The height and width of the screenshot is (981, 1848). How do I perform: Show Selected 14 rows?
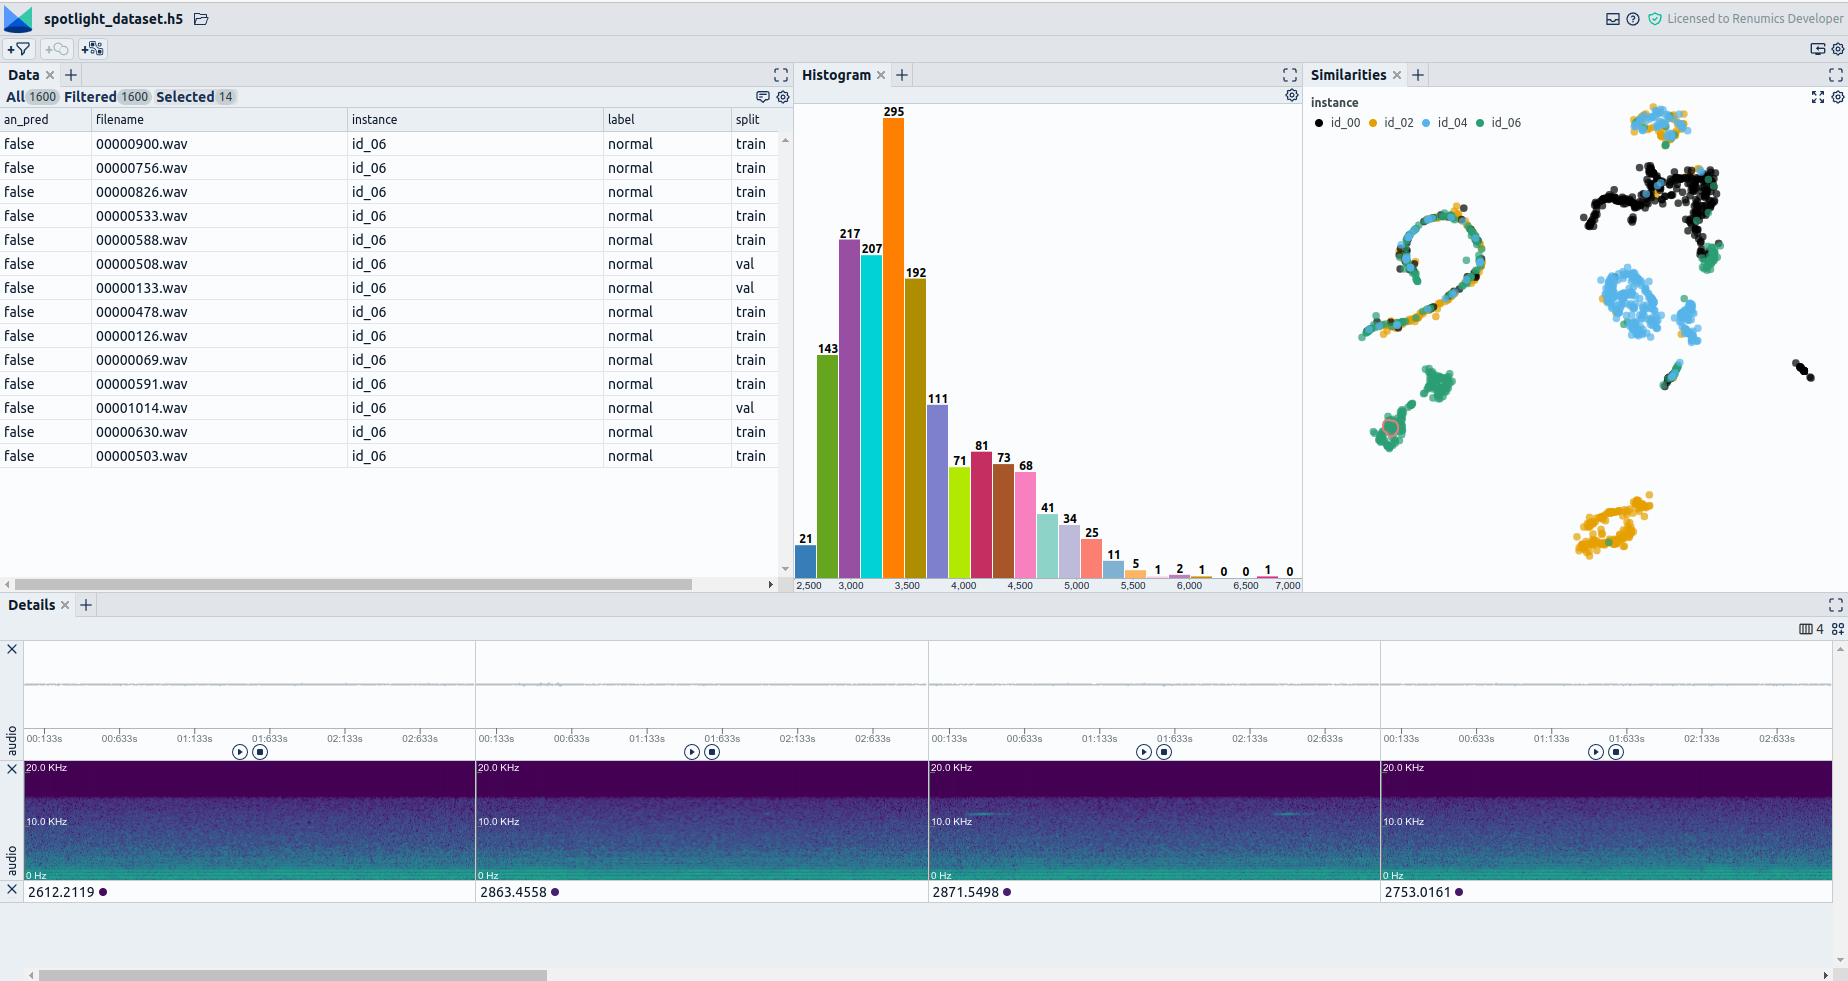pos(195,97)
